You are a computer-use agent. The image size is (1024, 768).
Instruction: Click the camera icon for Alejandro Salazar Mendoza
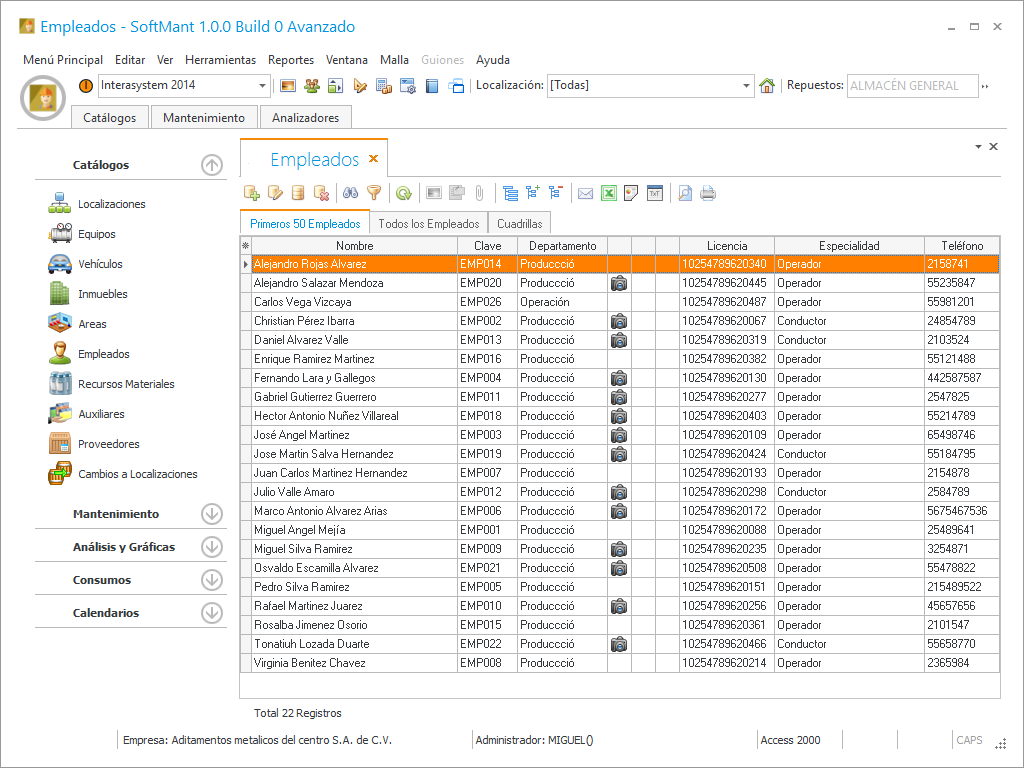[619, 283]
